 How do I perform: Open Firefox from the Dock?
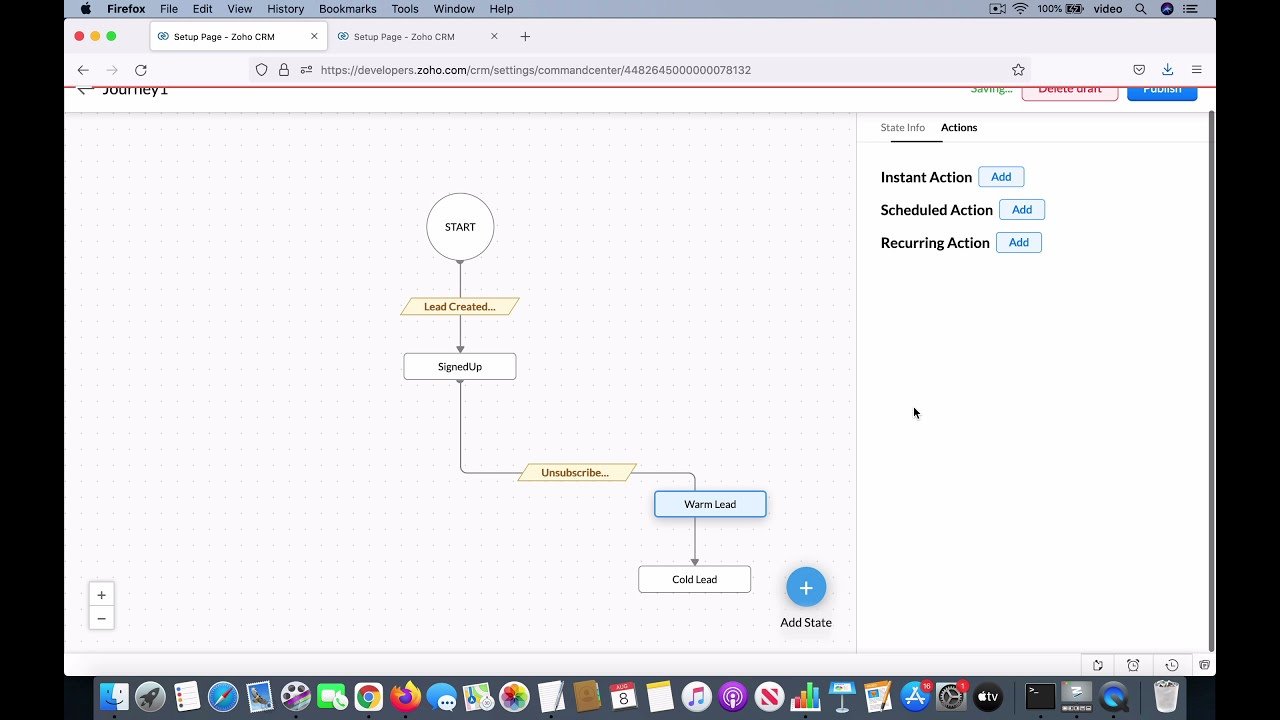coord(405,696)
